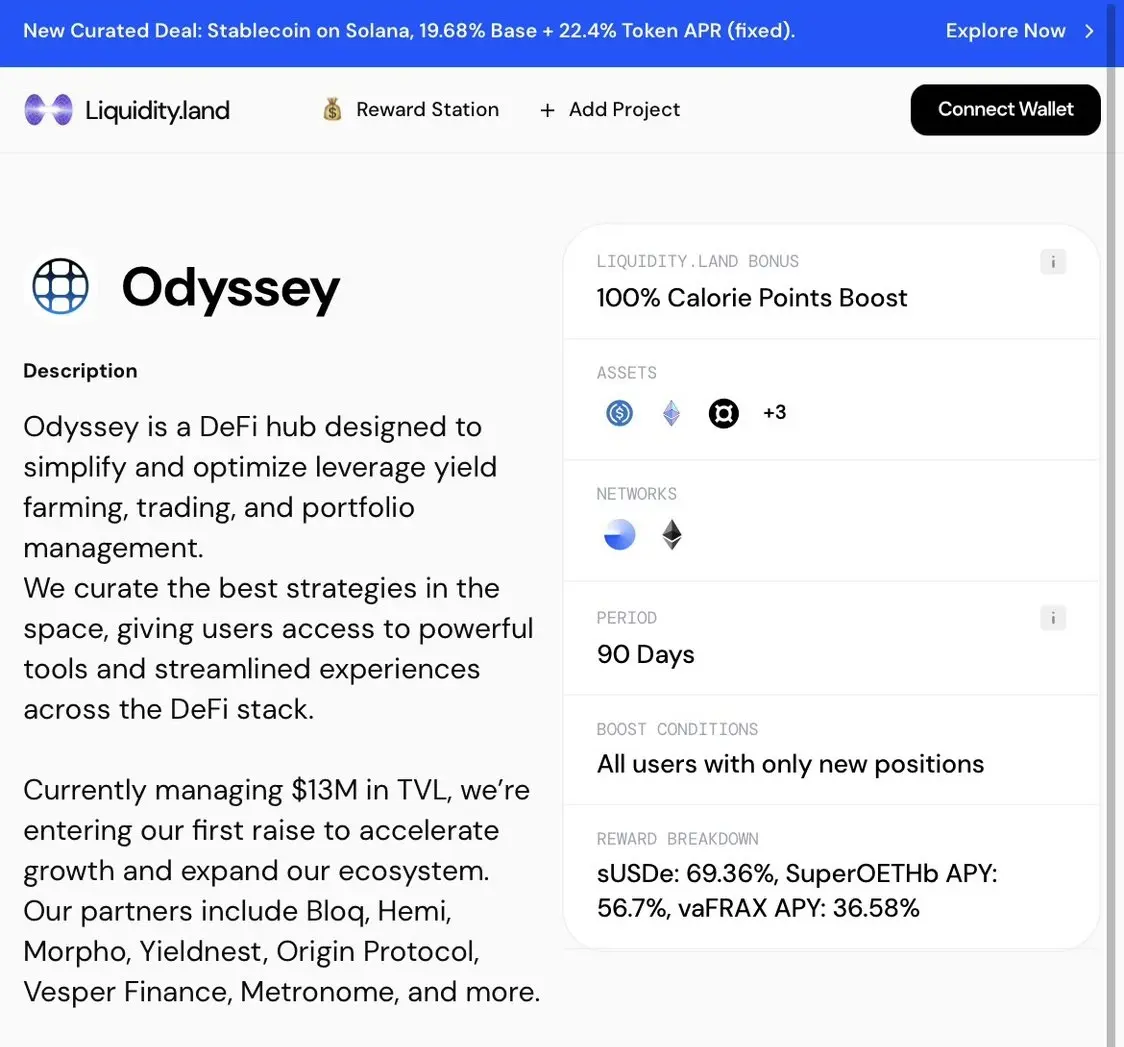
Task: Click the Reward Station money bag icon
Action: (332, 110)
